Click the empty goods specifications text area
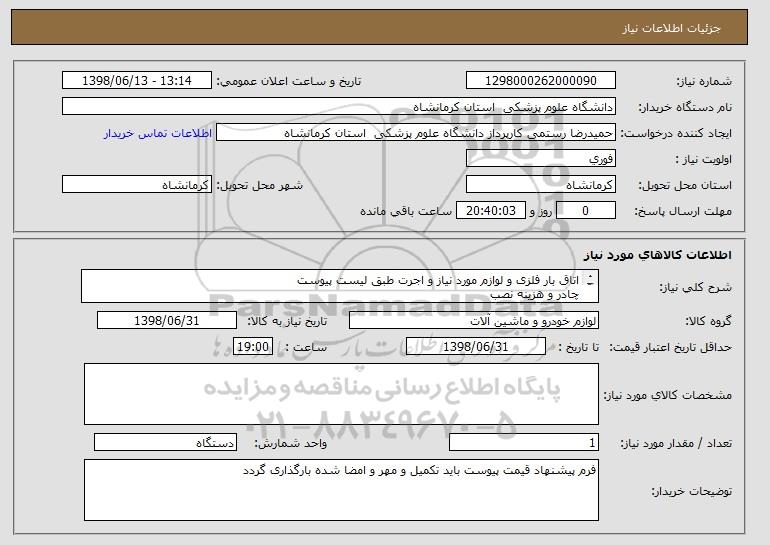 pos(341,394)
